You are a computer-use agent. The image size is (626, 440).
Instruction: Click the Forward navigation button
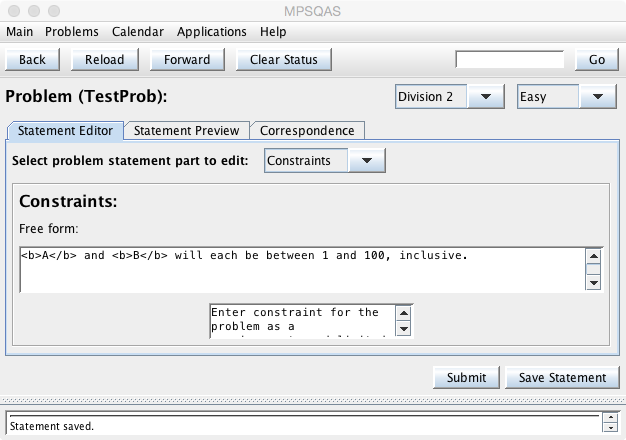tap(187, 59)
